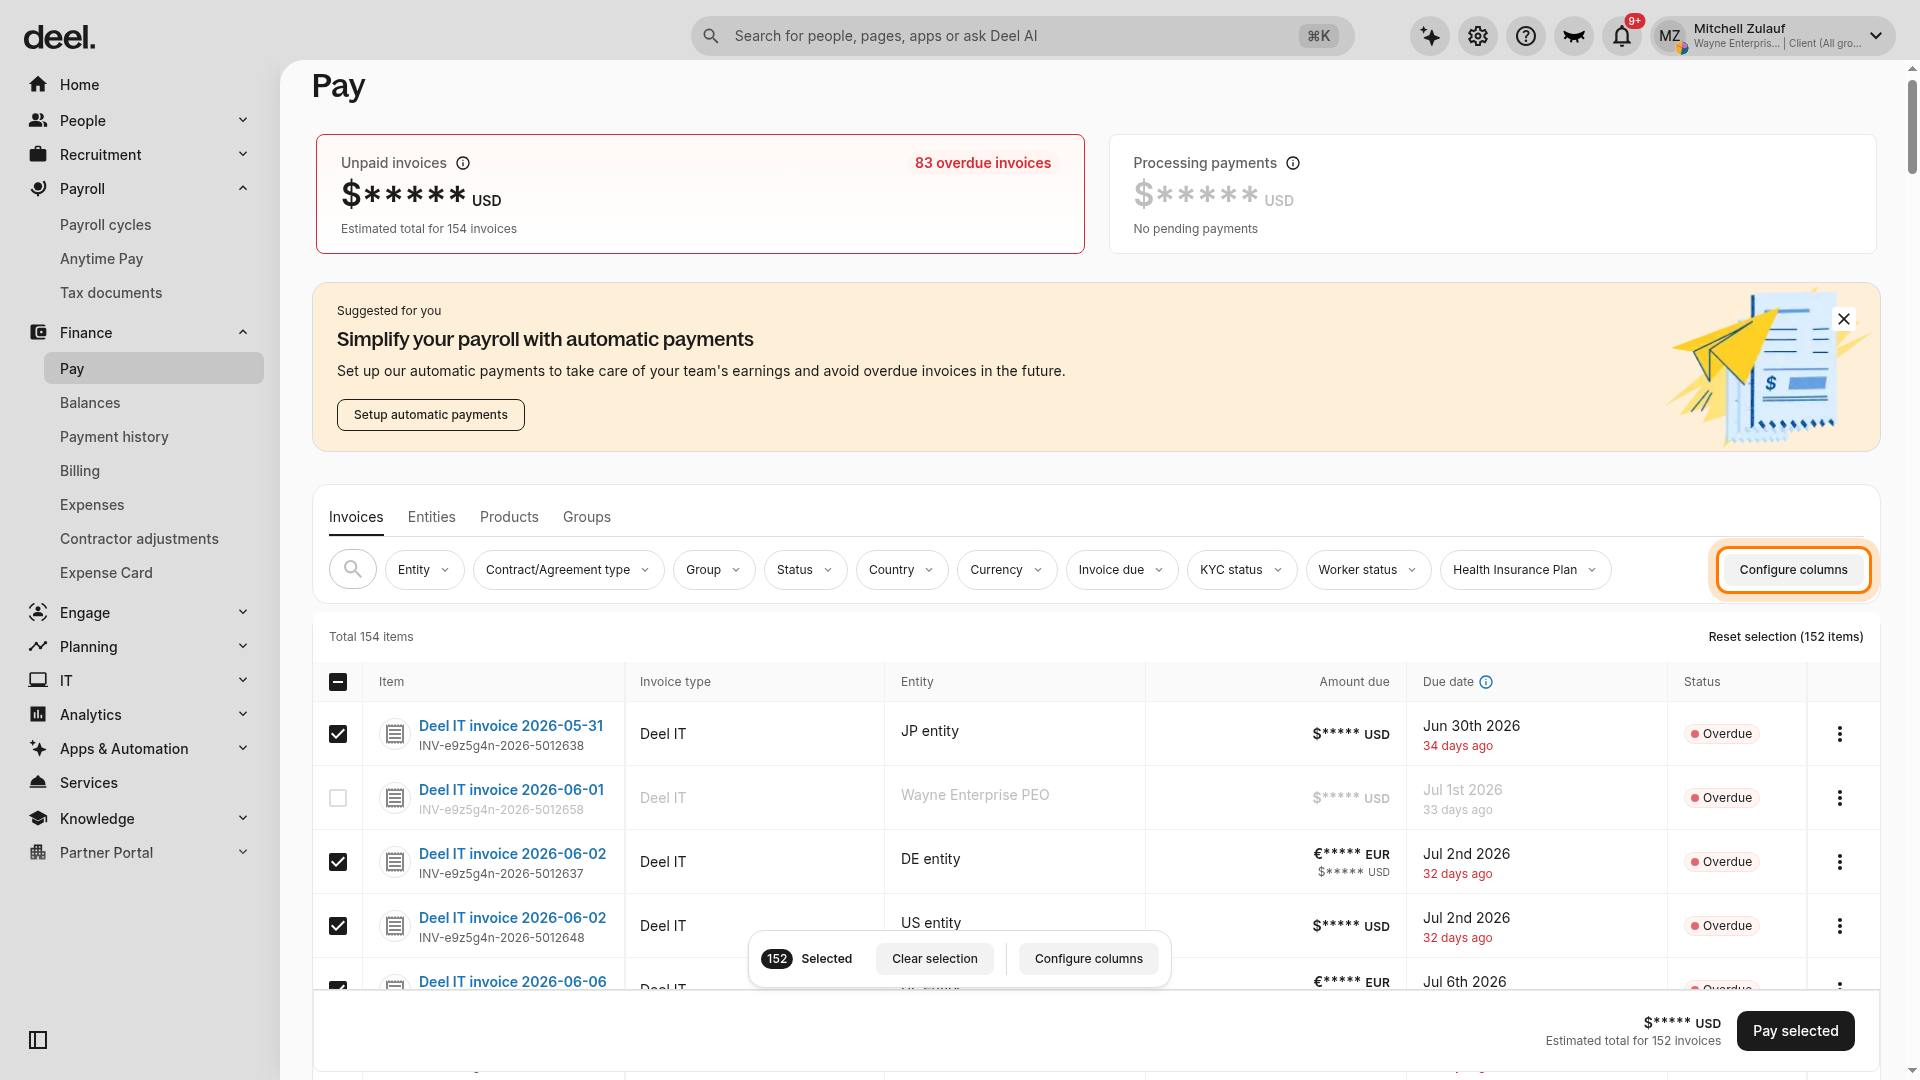Collapse sidebar with panel icon

pos(38,1040)
